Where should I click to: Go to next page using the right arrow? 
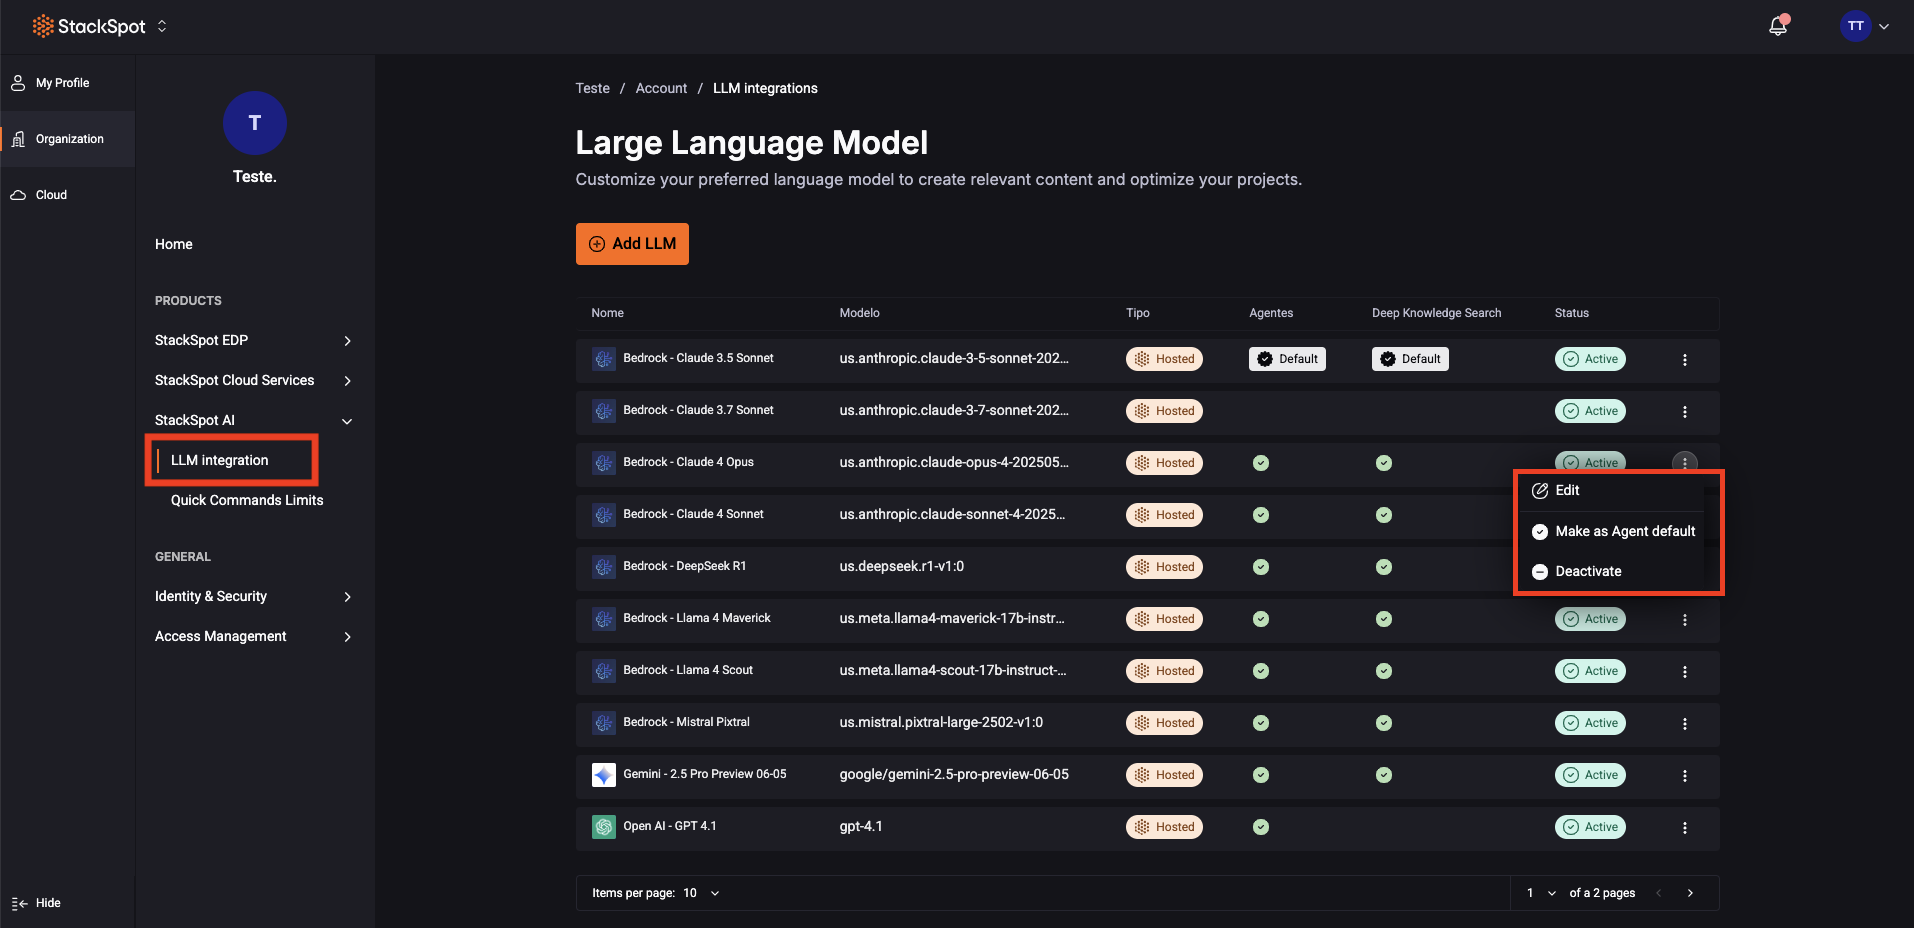pyautogui.click(x=1690, y=893)
